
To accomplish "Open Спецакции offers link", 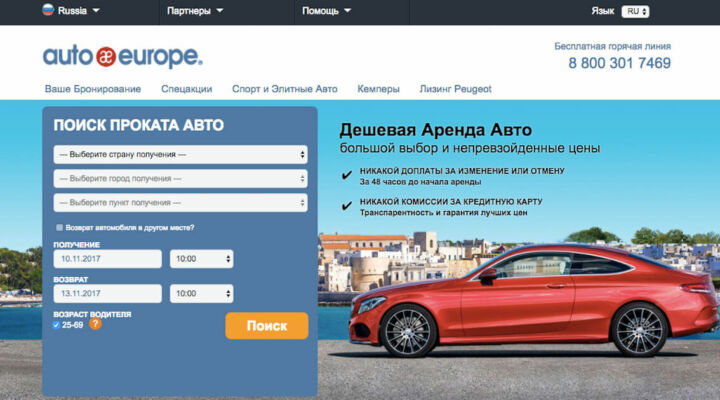I will 186,89.
